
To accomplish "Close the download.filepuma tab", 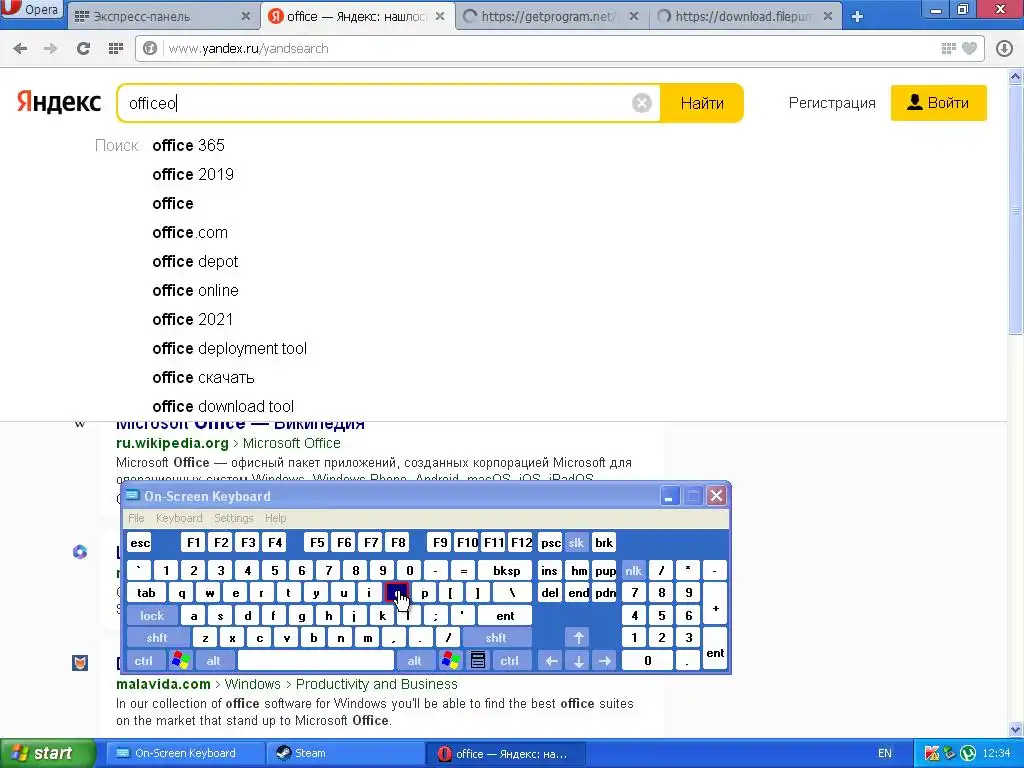I will [827, 16].
